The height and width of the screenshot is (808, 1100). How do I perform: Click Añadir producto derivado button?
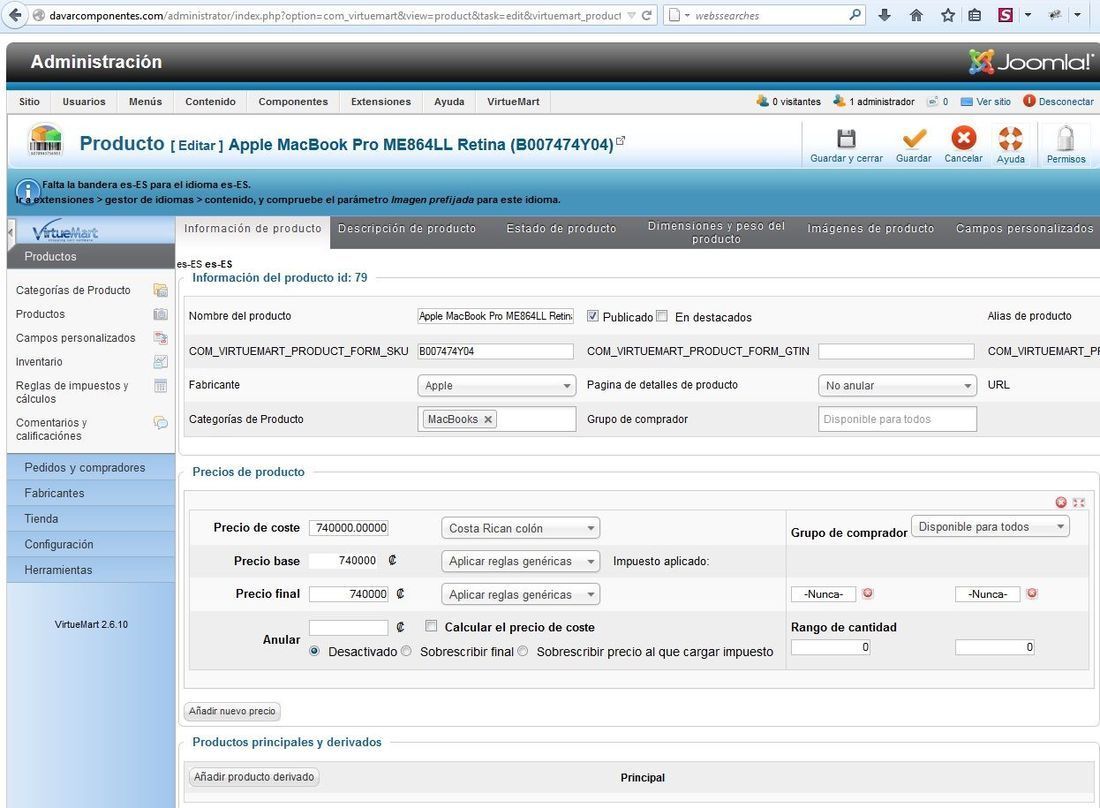point(254,777)
